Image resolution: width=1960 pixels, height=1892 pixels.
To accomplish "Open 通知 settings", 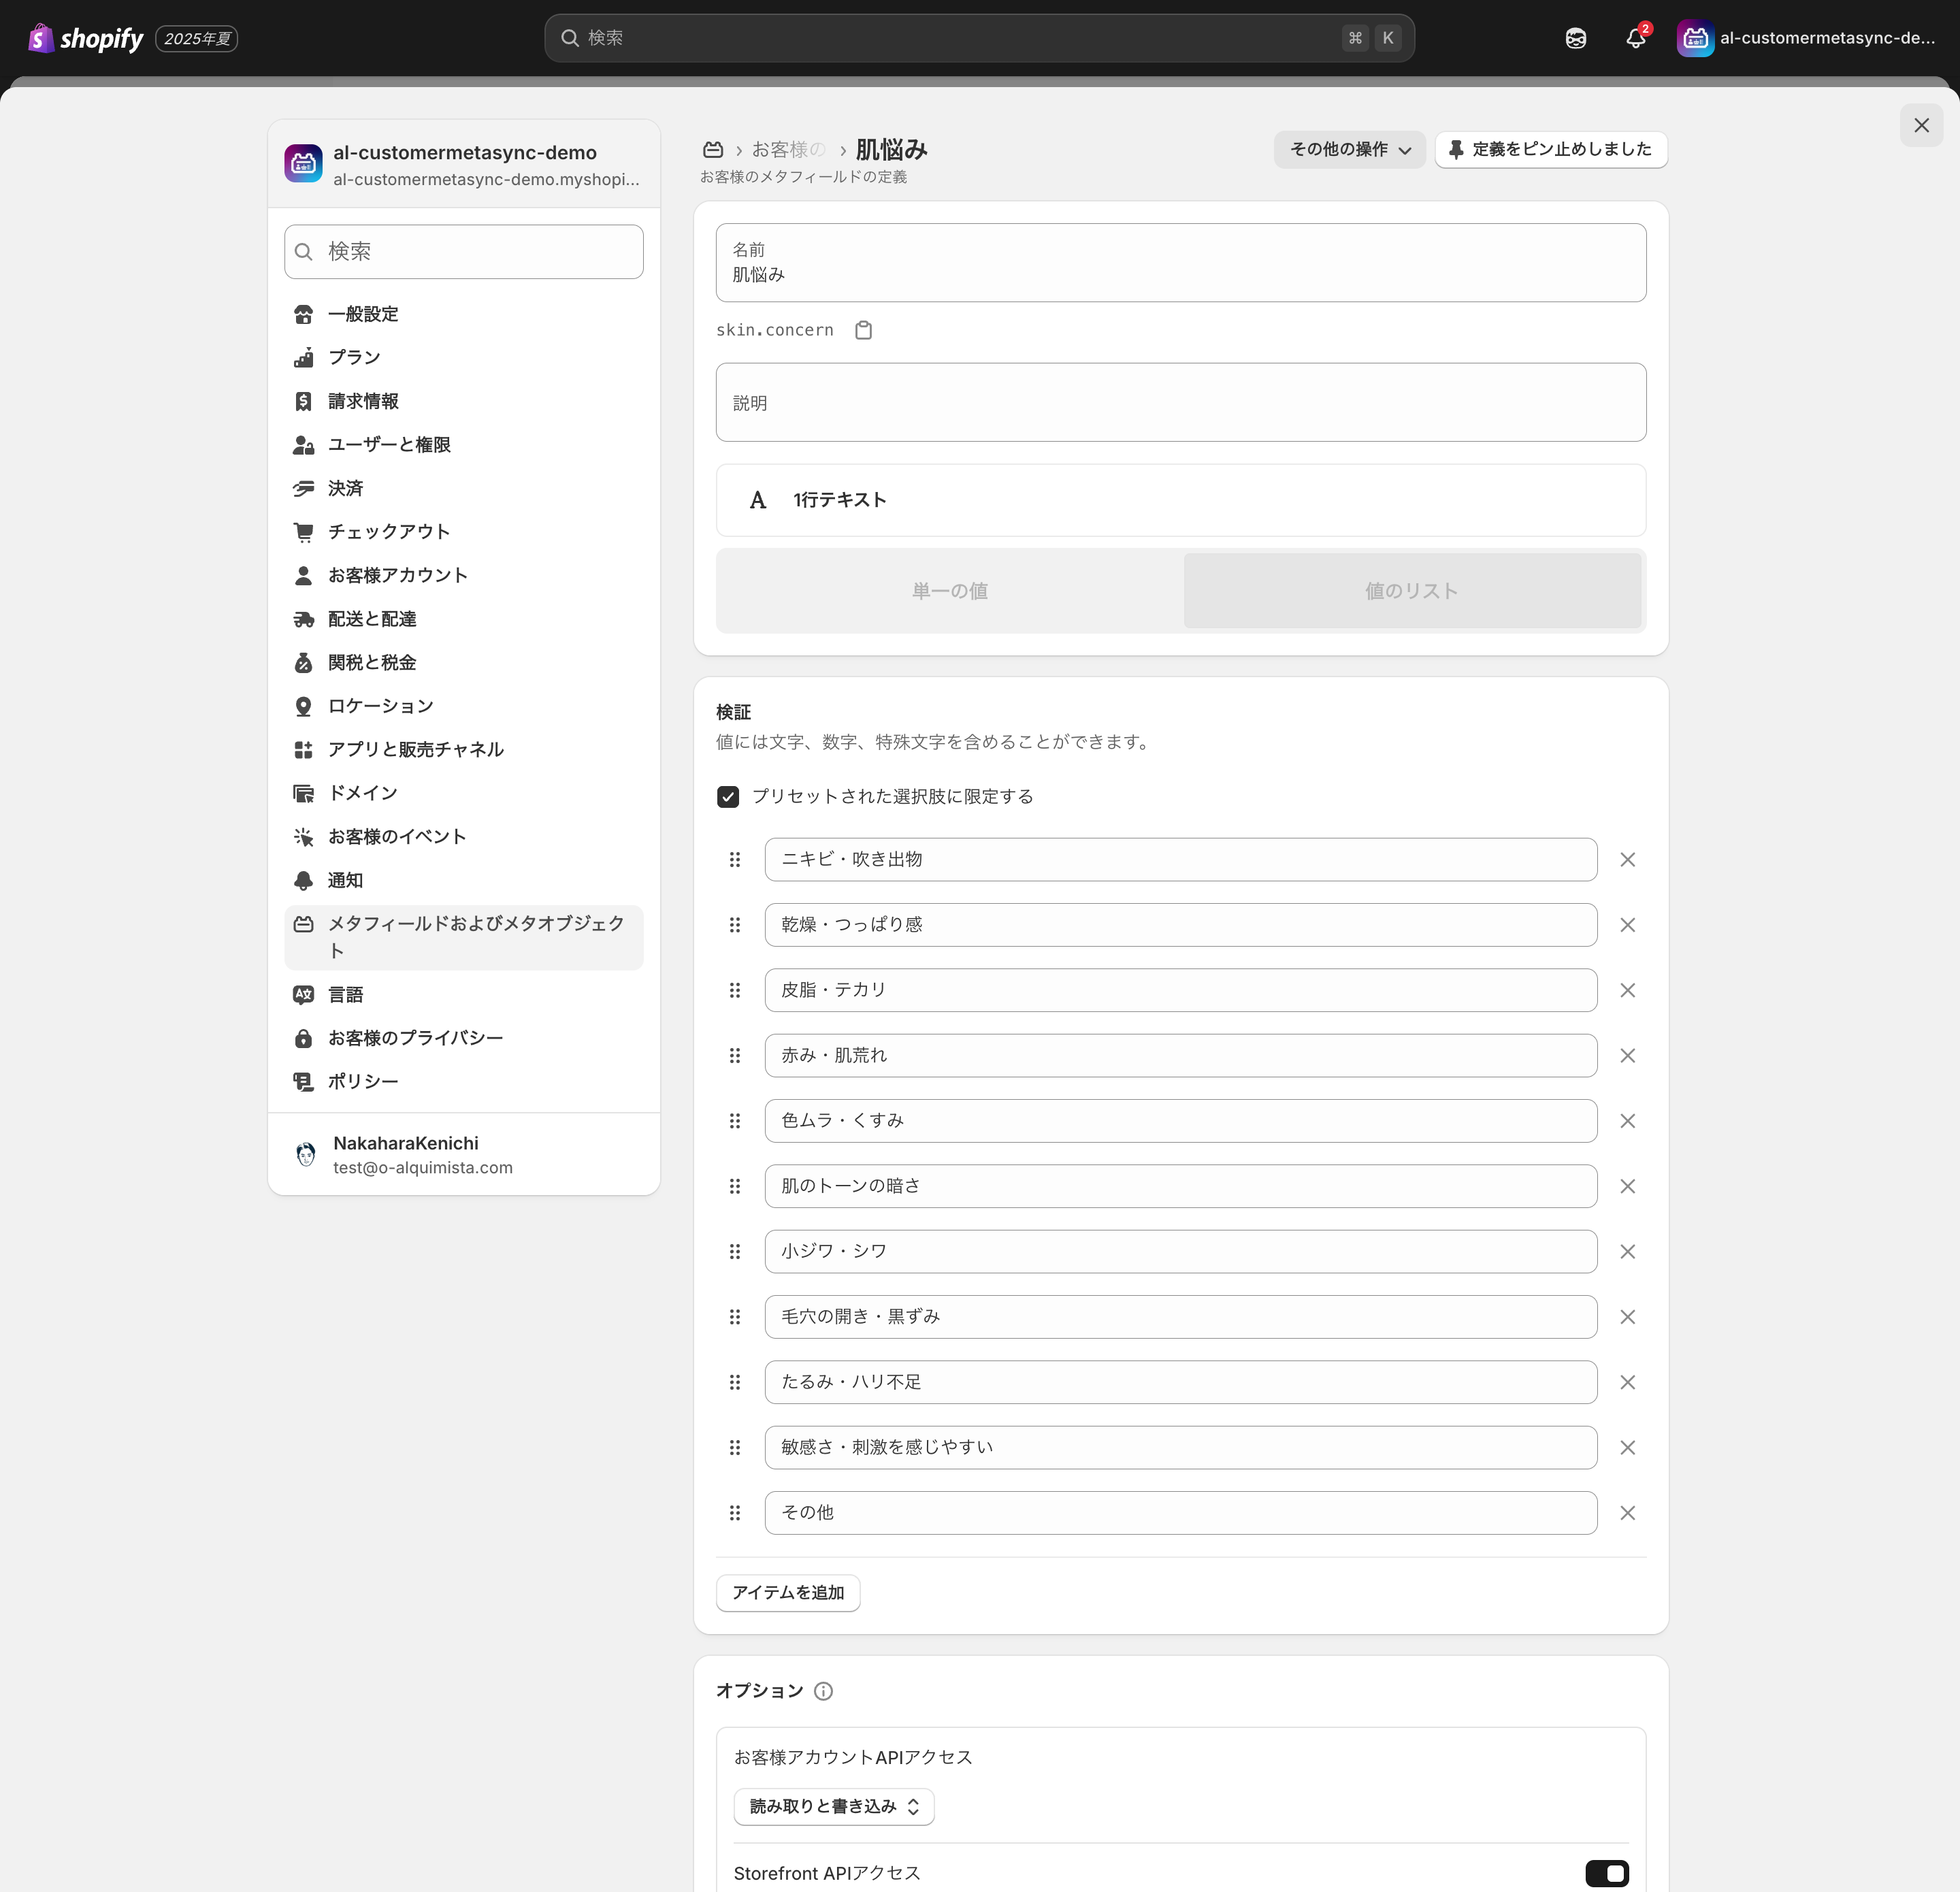I will (463, 880).
